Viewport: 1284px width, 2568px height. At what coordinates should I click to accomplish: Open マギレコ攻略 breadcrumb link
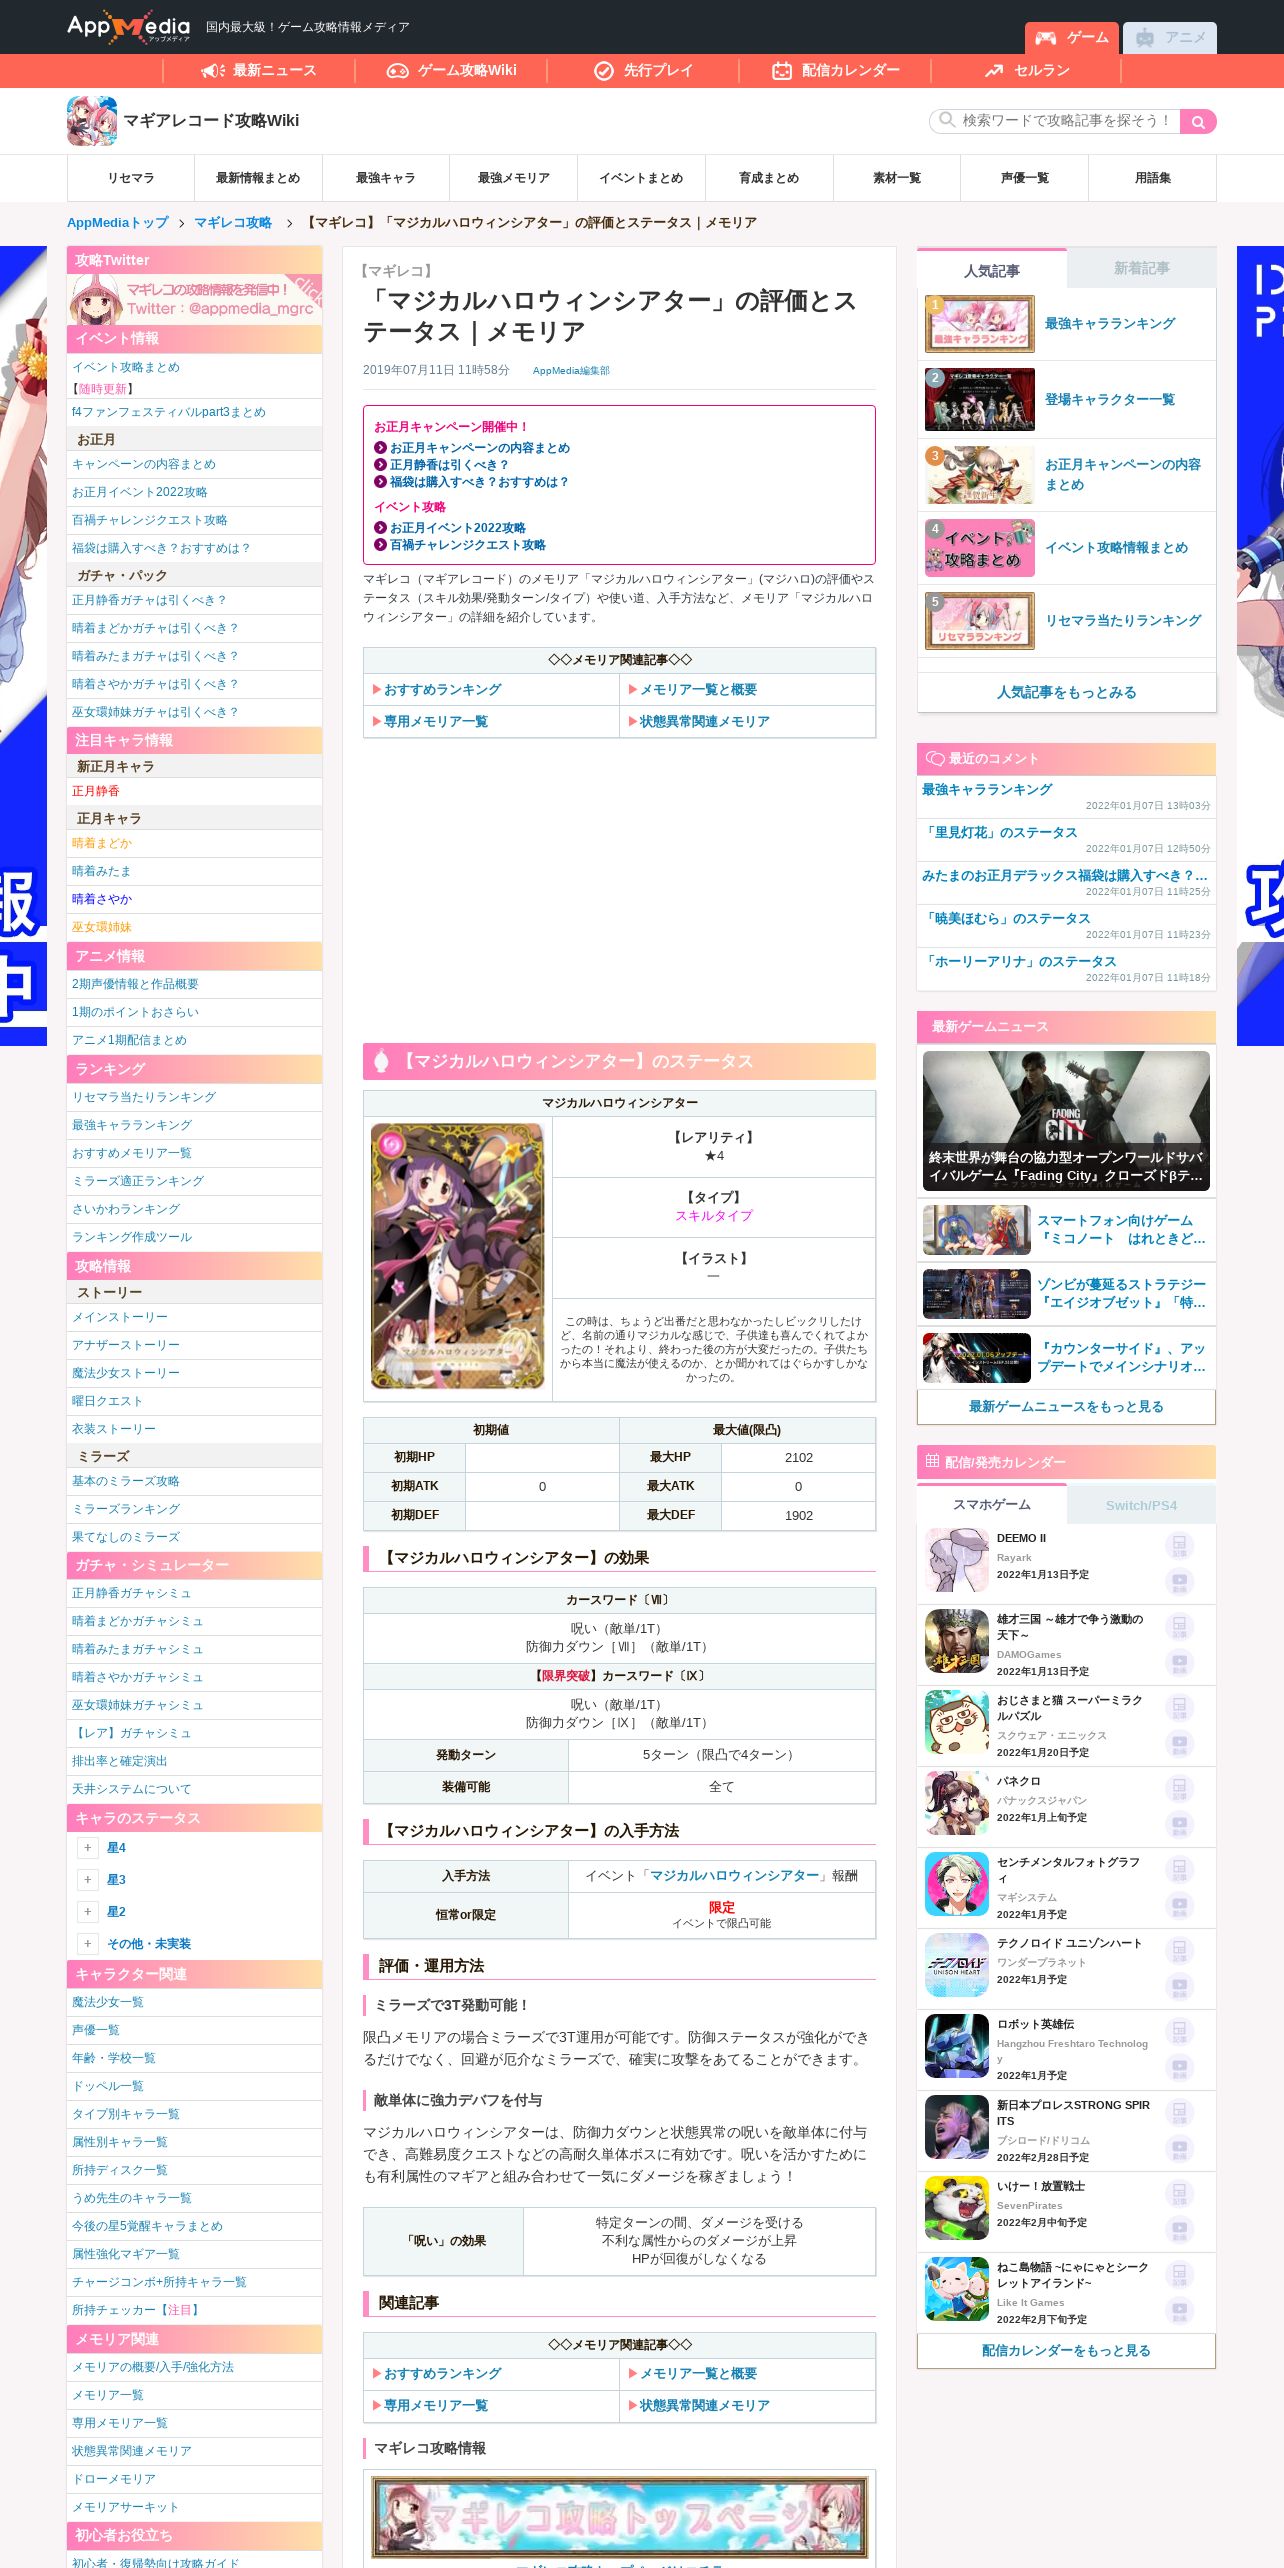pyautogui.click(x=233, y=223)
